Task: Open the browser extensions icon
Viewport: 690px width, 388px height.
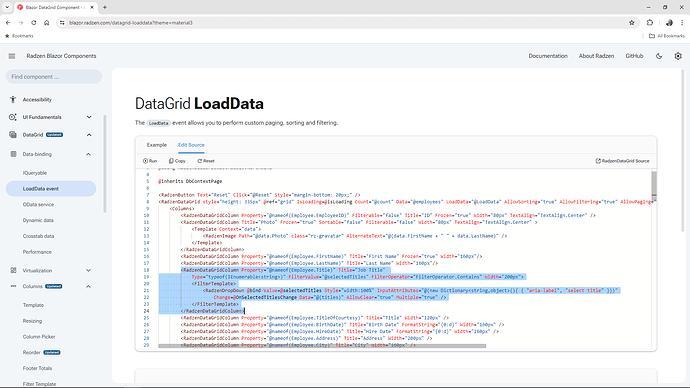Action: [650, 22]
